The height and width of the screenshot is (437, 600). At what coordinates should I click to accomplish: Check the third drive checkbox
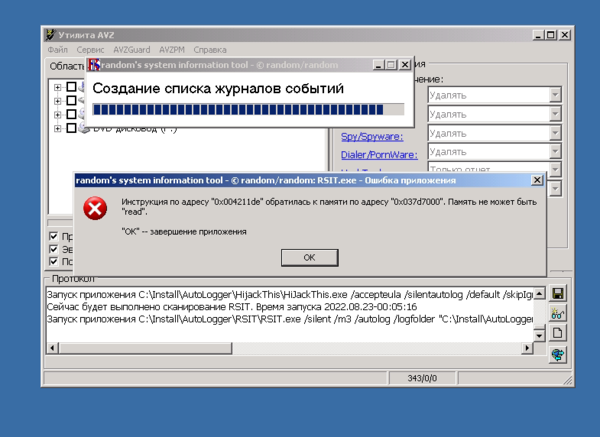71,114
